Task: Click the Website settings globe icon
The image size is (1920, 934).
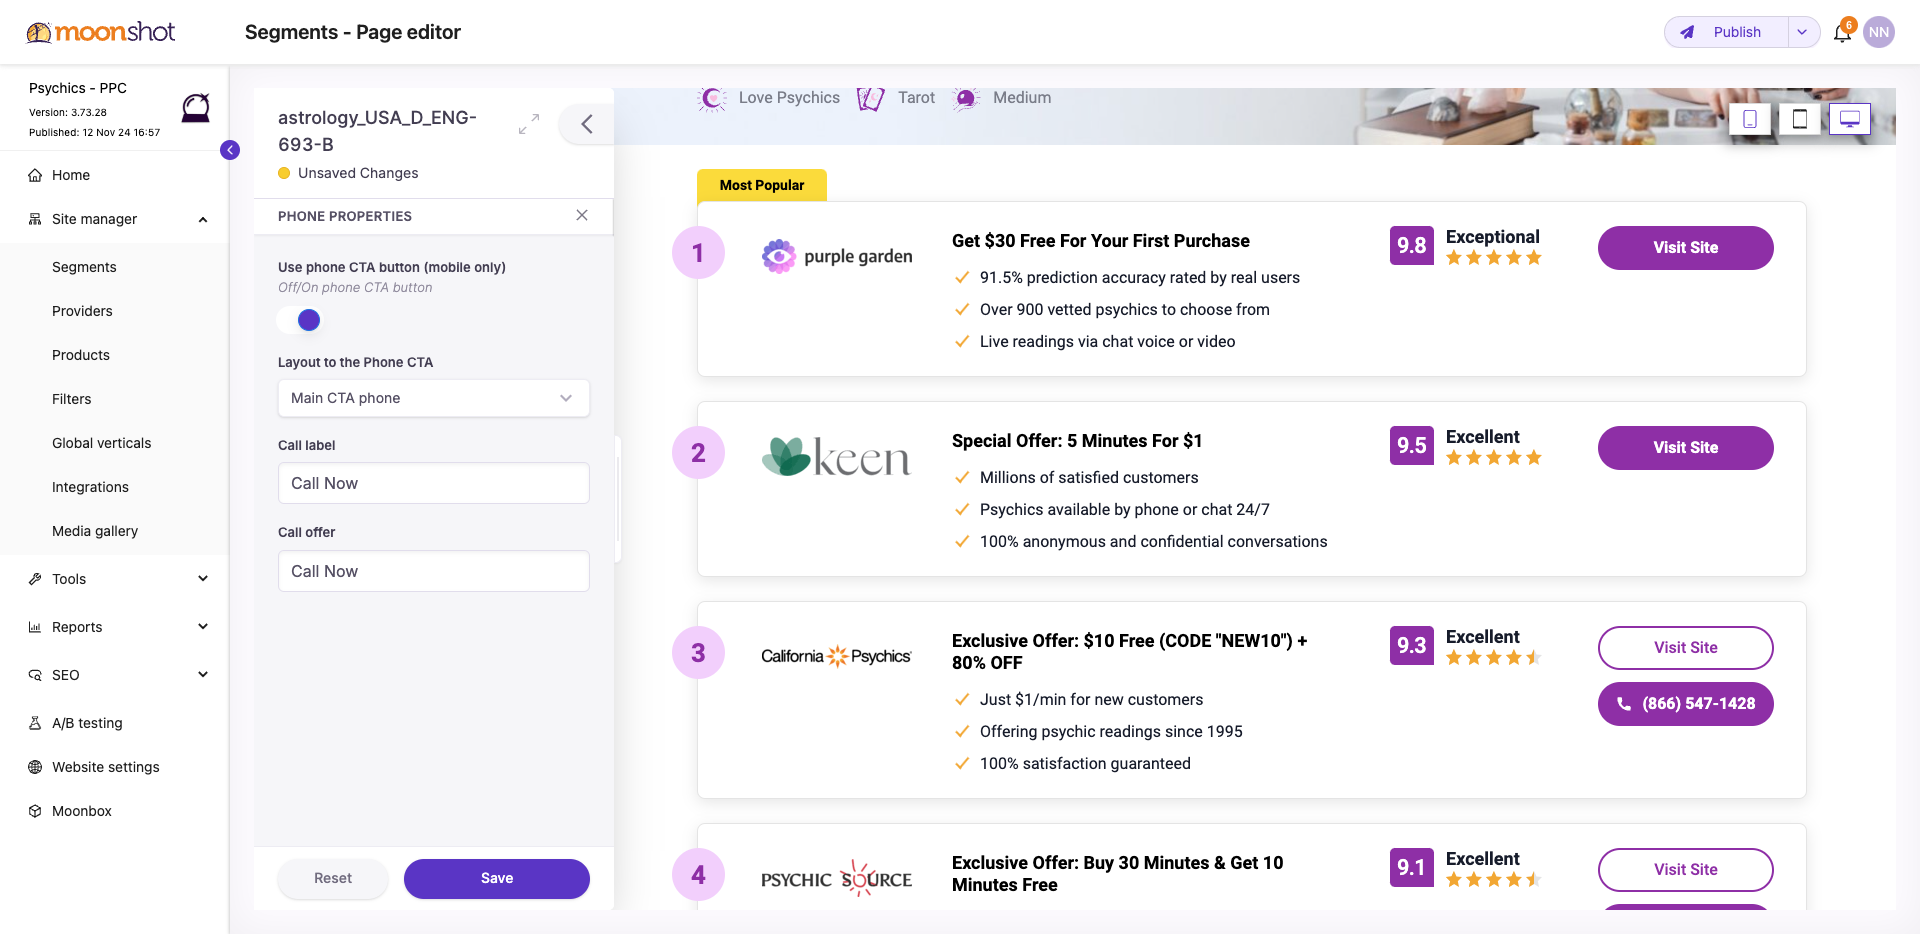Action: (x=35, y=767)
